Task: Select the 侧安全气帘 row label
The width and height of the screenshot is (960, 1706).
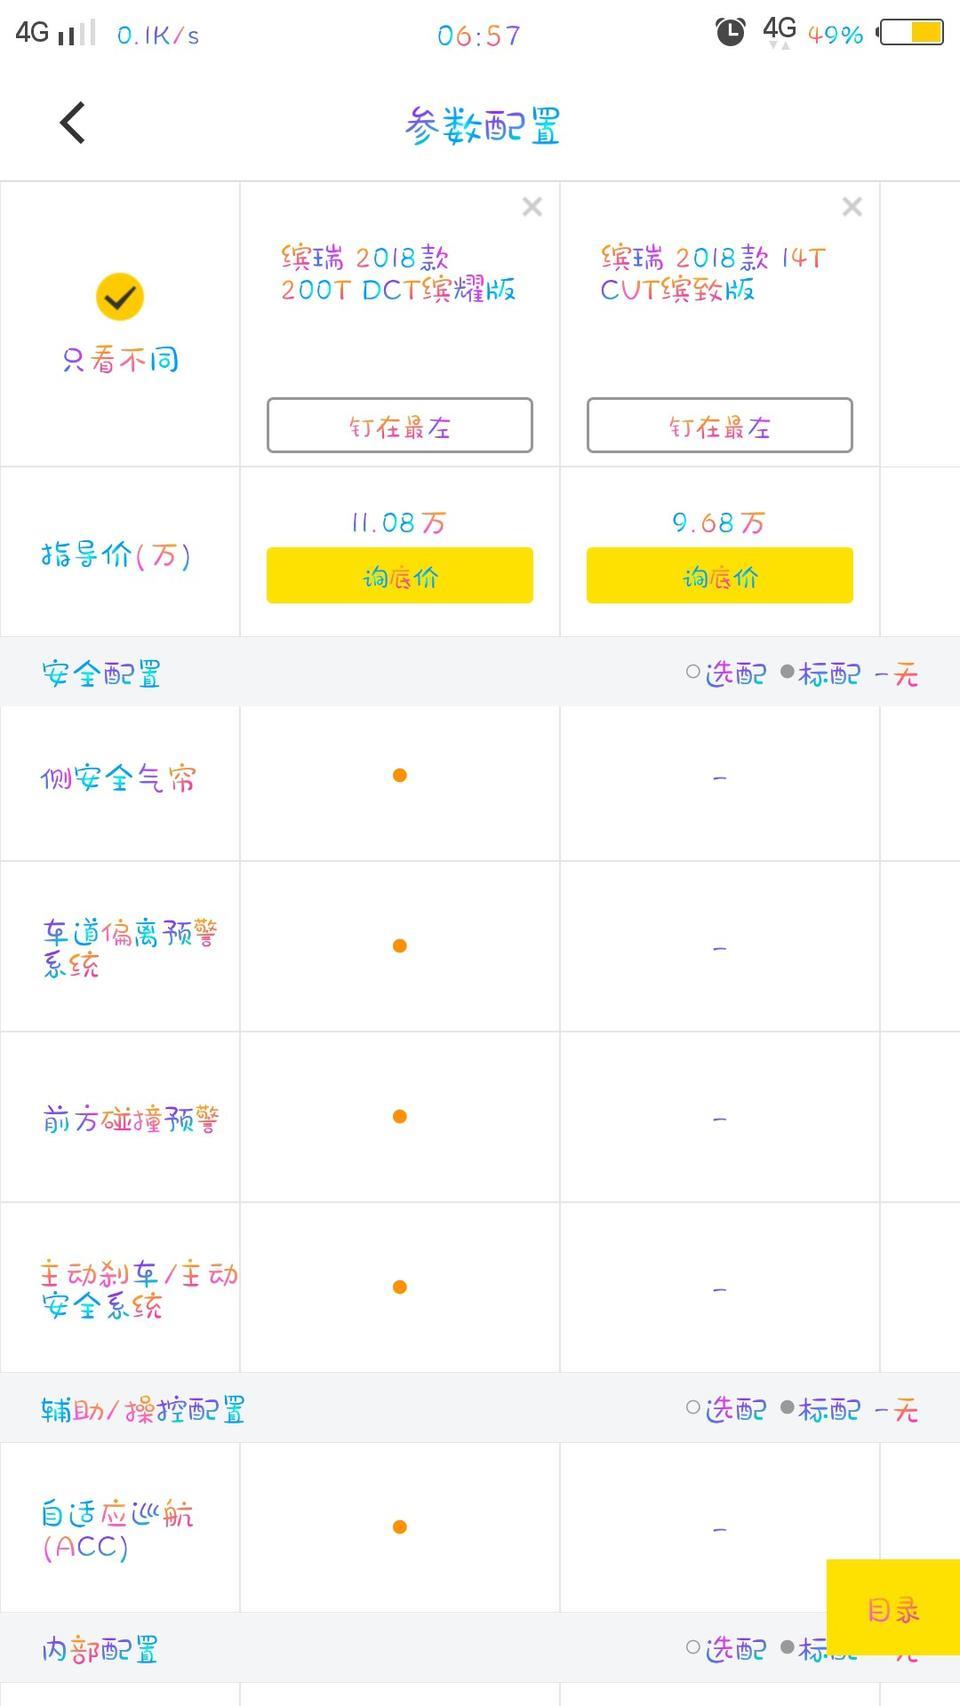Action: (x=118, y=778)
